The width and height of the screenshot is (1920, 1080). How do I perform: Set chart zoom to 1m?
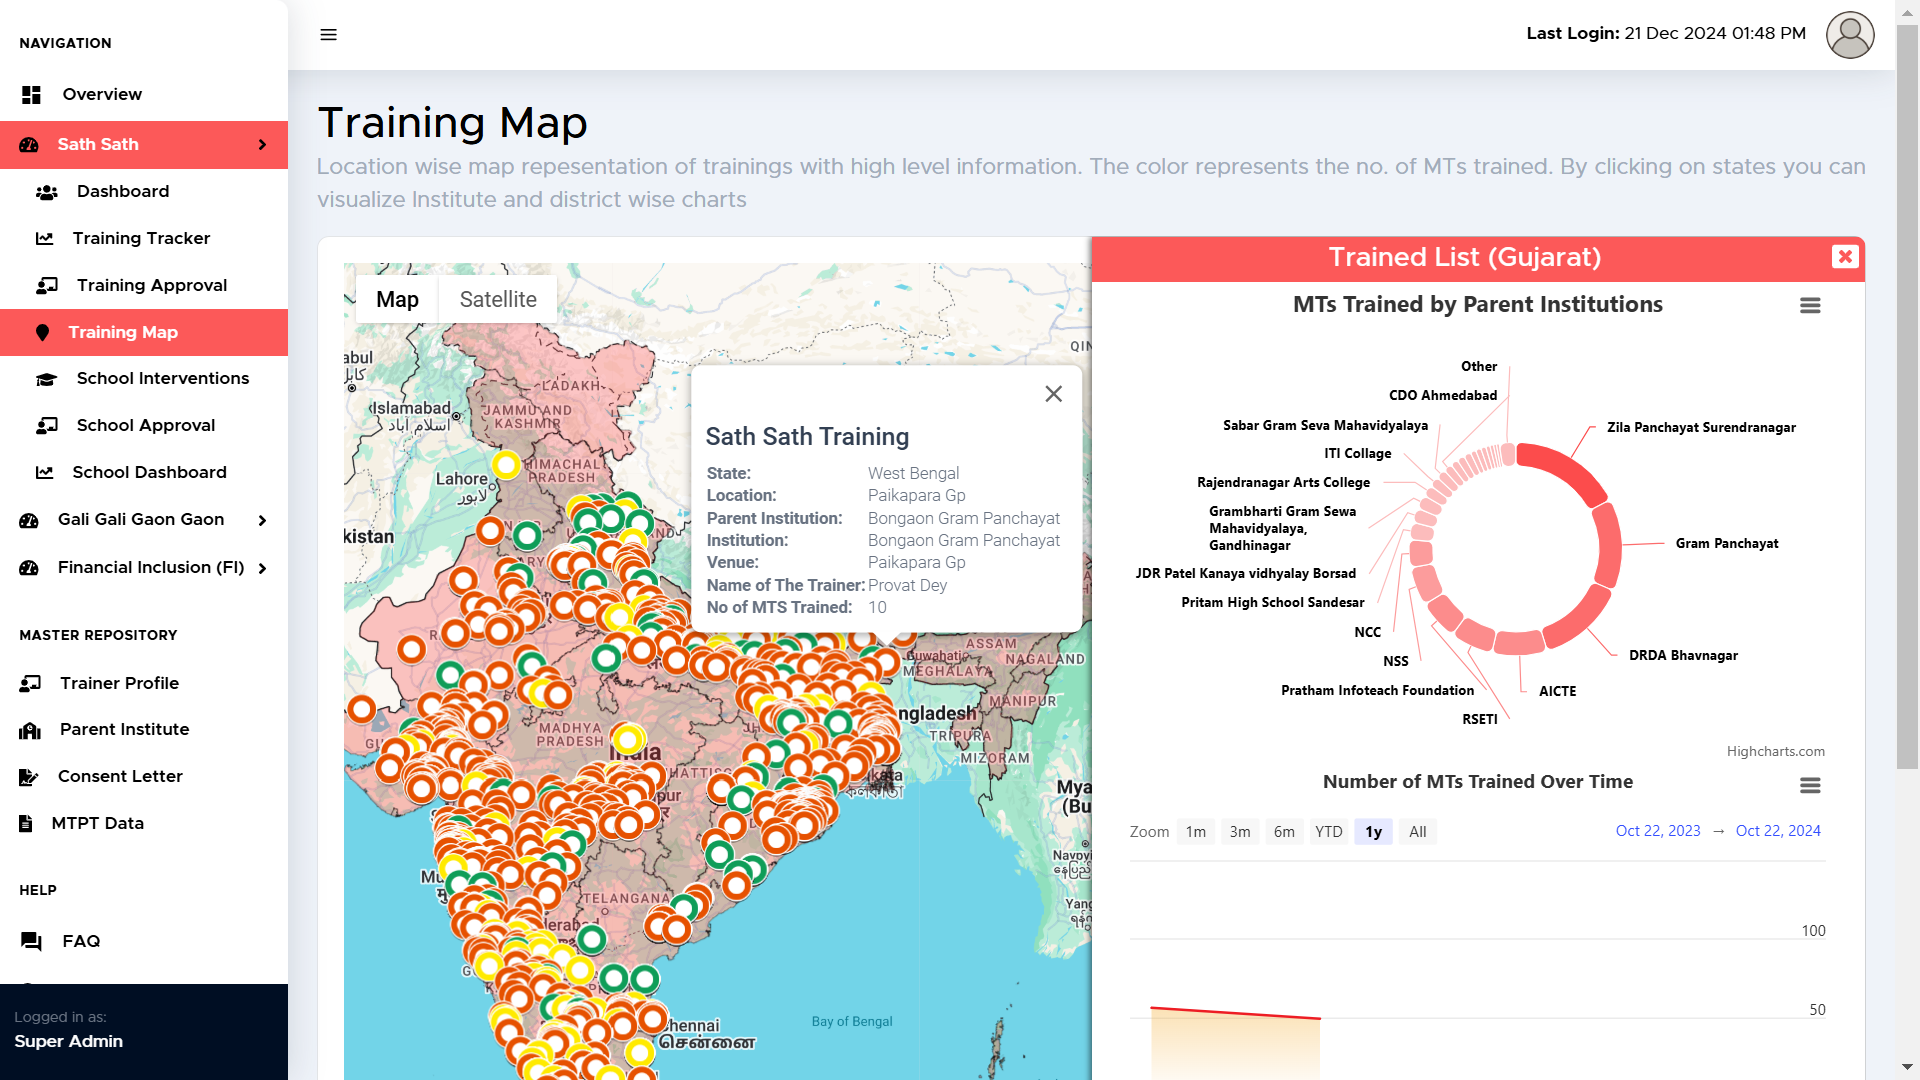pos(1196,832)
